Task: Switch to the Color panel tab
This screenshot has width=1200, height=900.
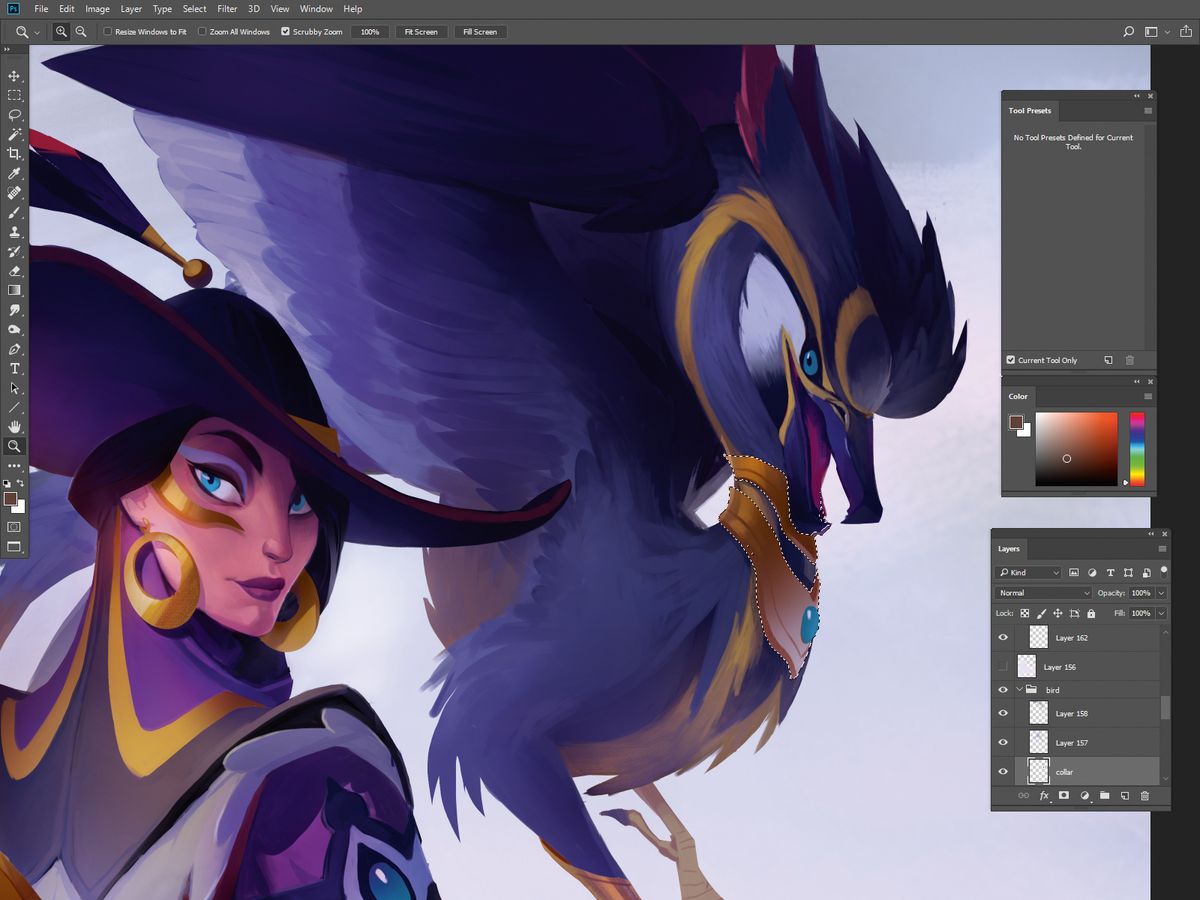Action: tap(1017, 396)
